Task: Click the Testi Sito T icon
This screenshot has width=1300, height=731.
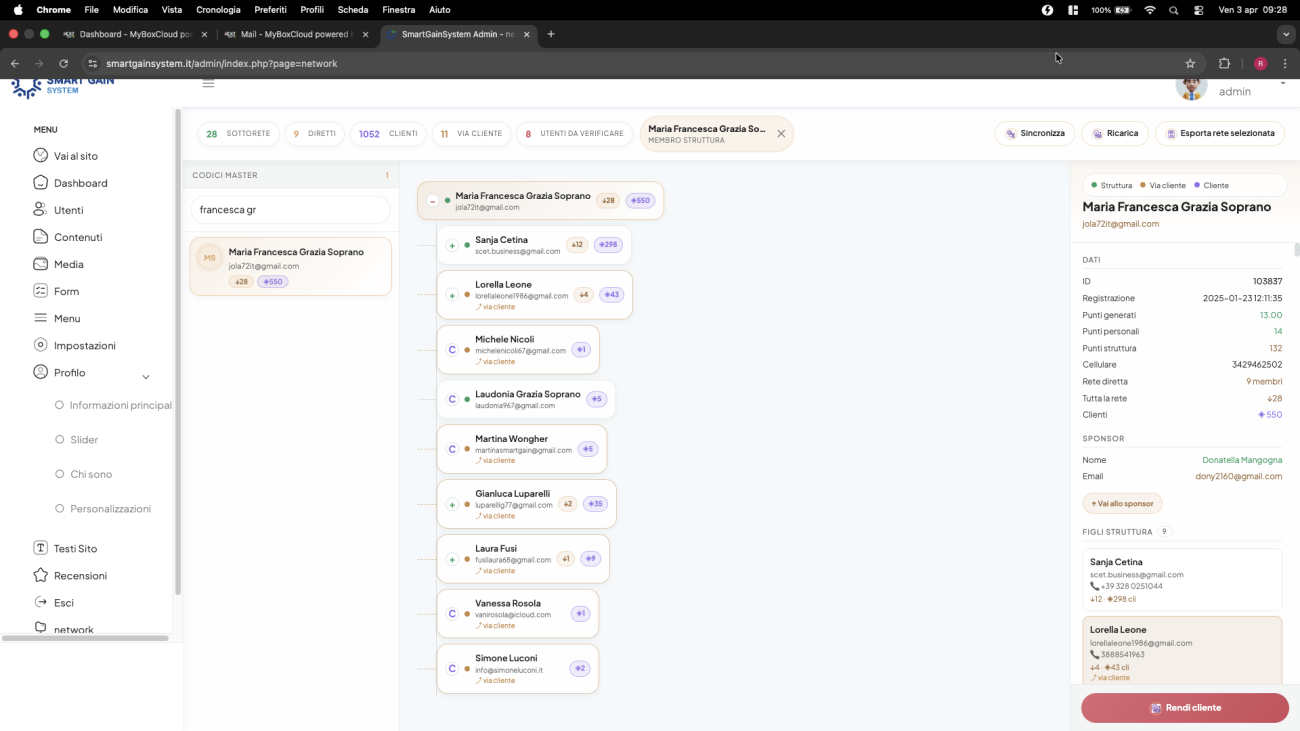Action: (41, 548)
